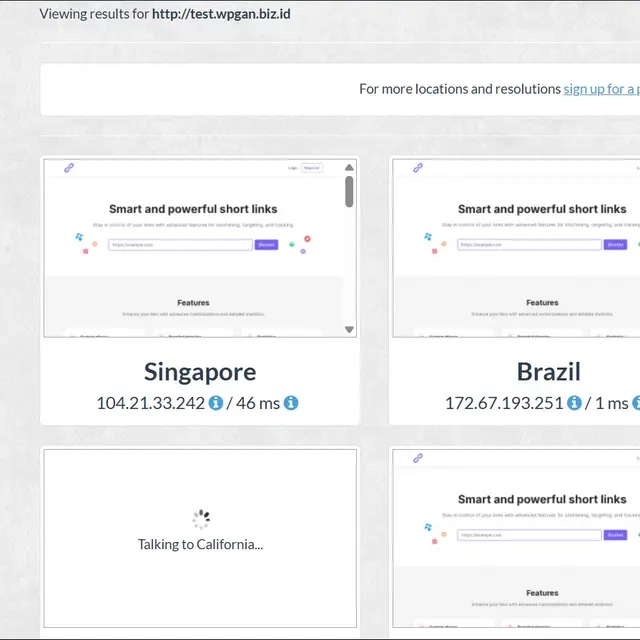Click info icon beside Singapore IP address
640x640 pixels.
pyautogui.click(x=215, y=403)
